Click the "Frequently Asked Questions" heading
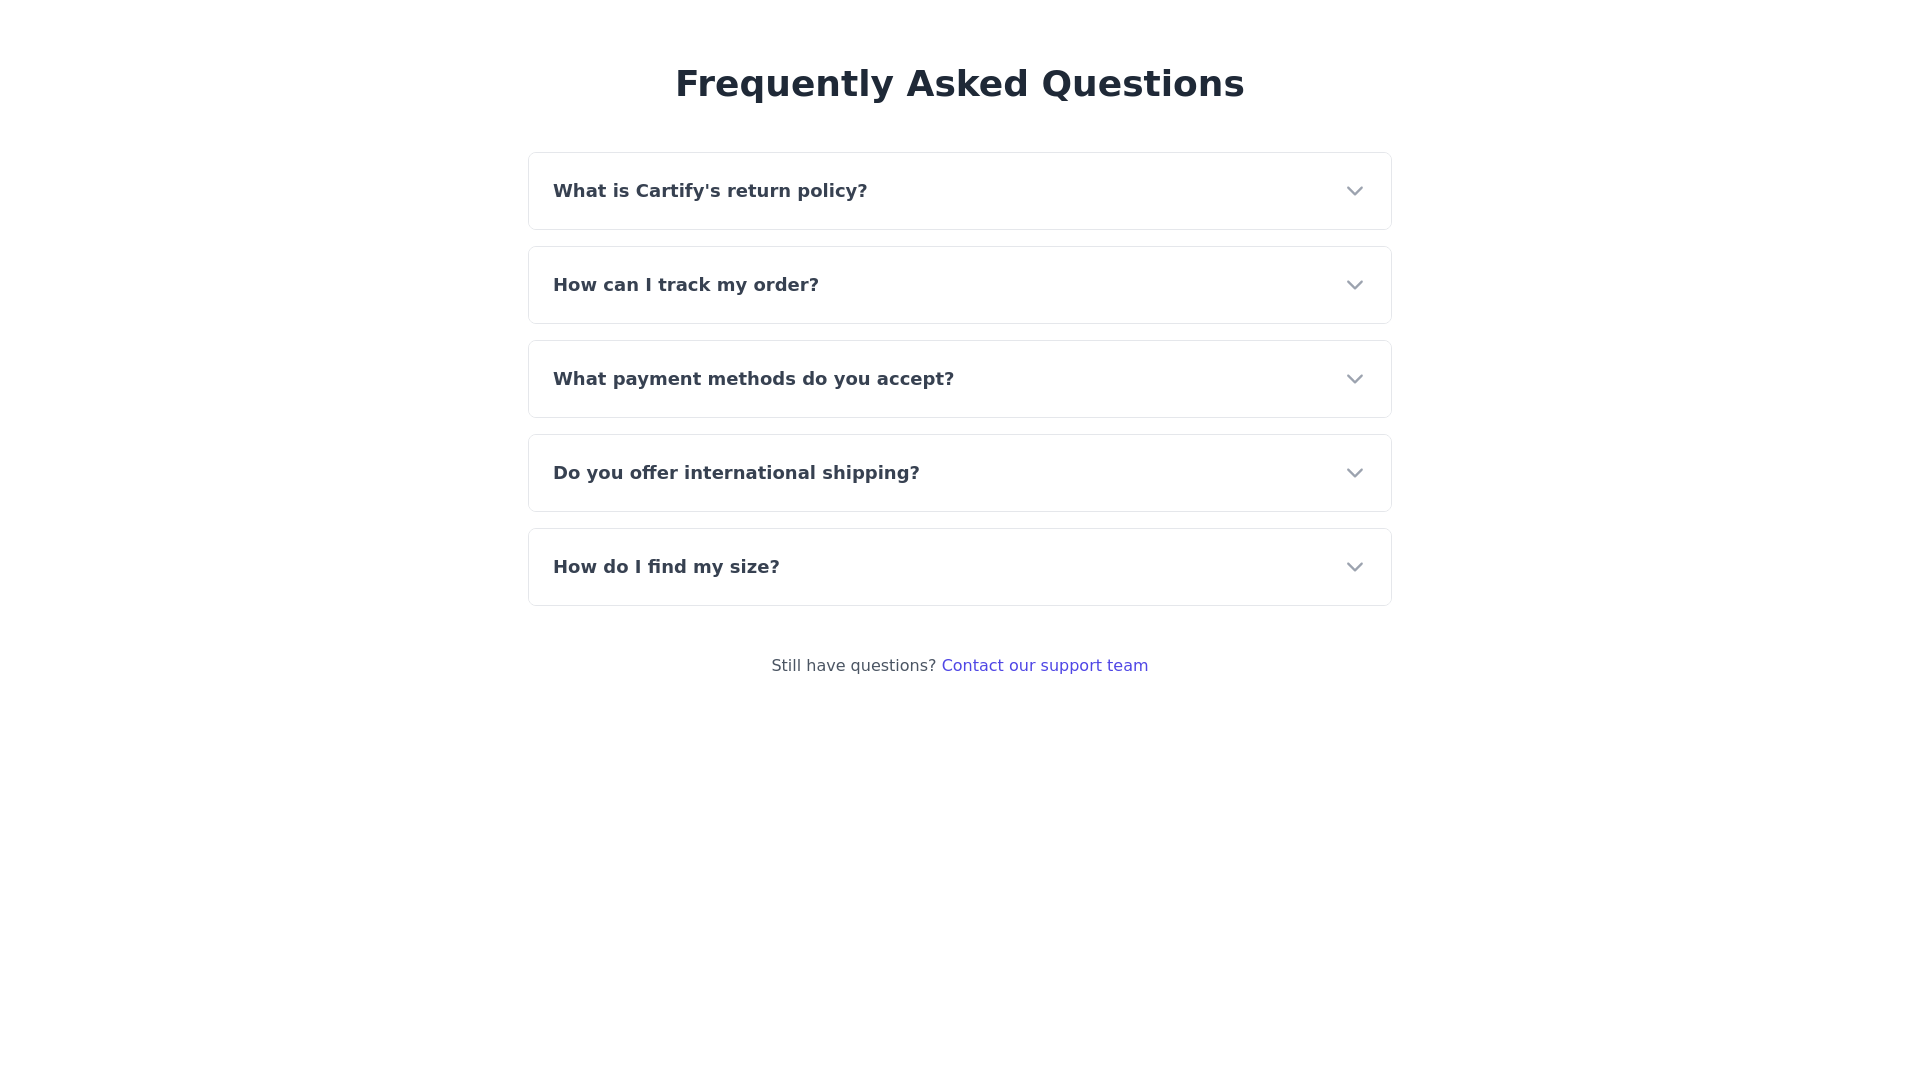1920x1080 pixels. pos(959,84)
